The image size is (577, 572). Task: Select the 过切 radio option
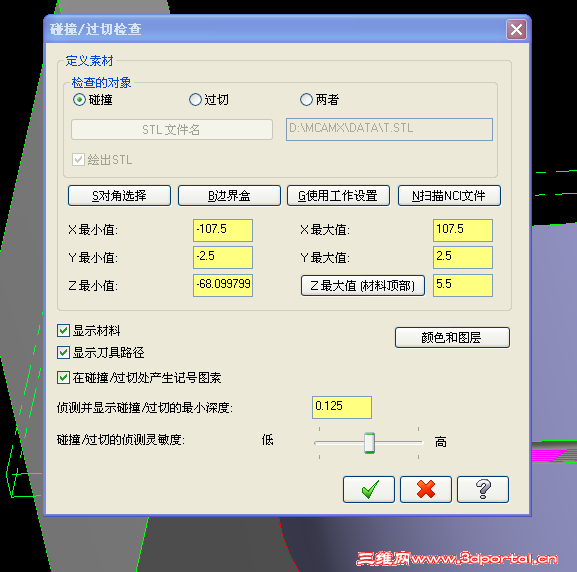(x=195, y=100)
